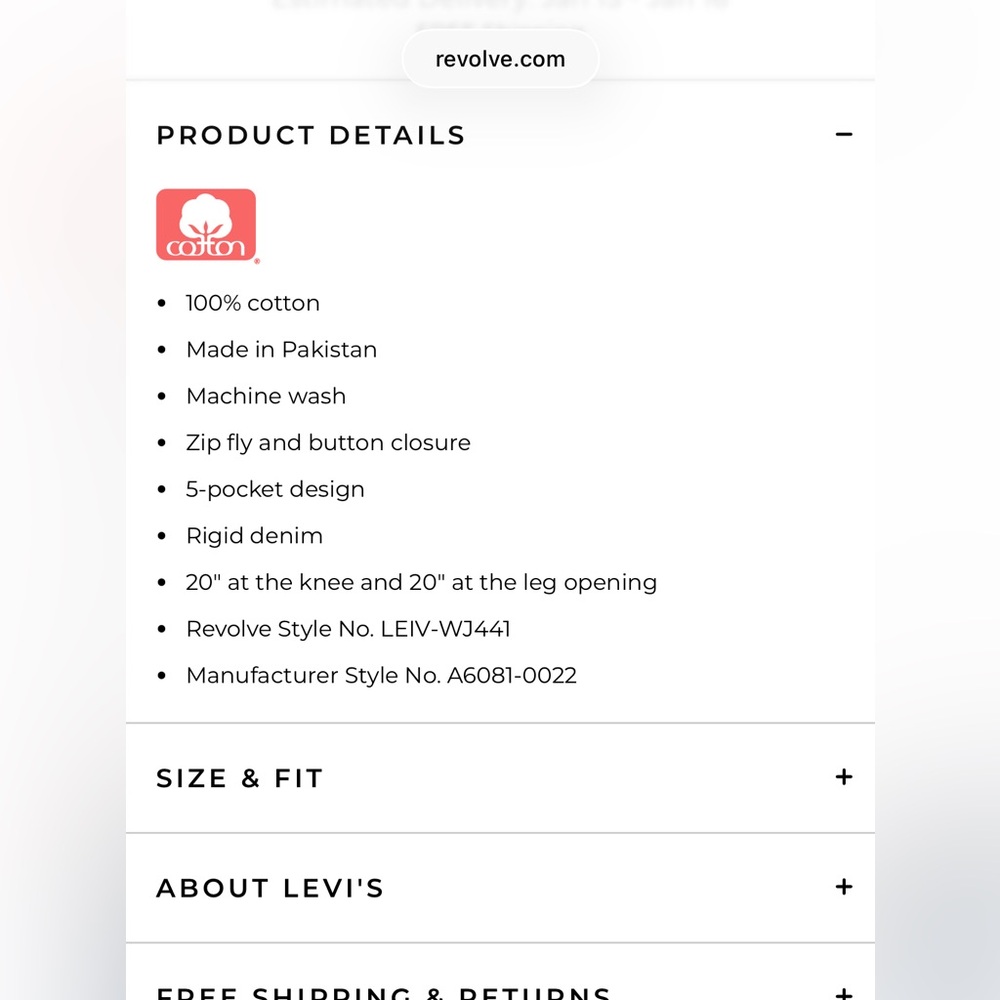
Task: Click Zip fly and button closure text
Action: coord(328,443)
